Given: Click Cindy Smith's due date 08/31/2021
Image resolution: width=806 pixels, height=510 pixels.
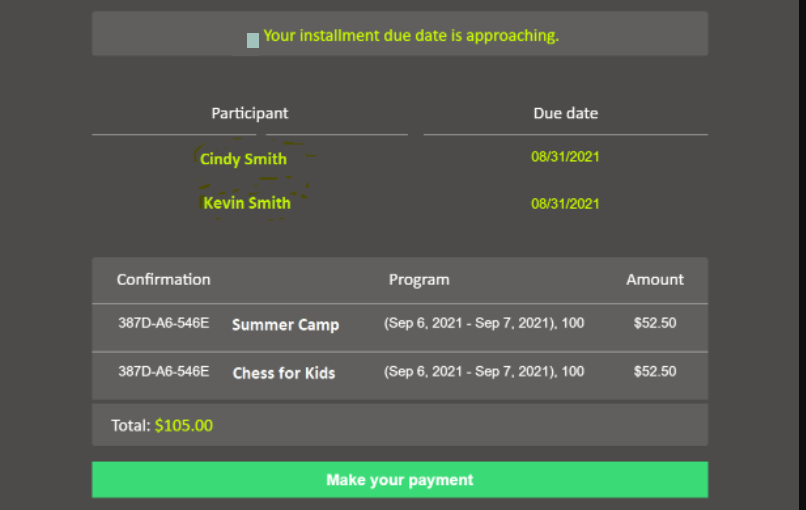Looking at the screenshot, I should (x=565, y=157).
